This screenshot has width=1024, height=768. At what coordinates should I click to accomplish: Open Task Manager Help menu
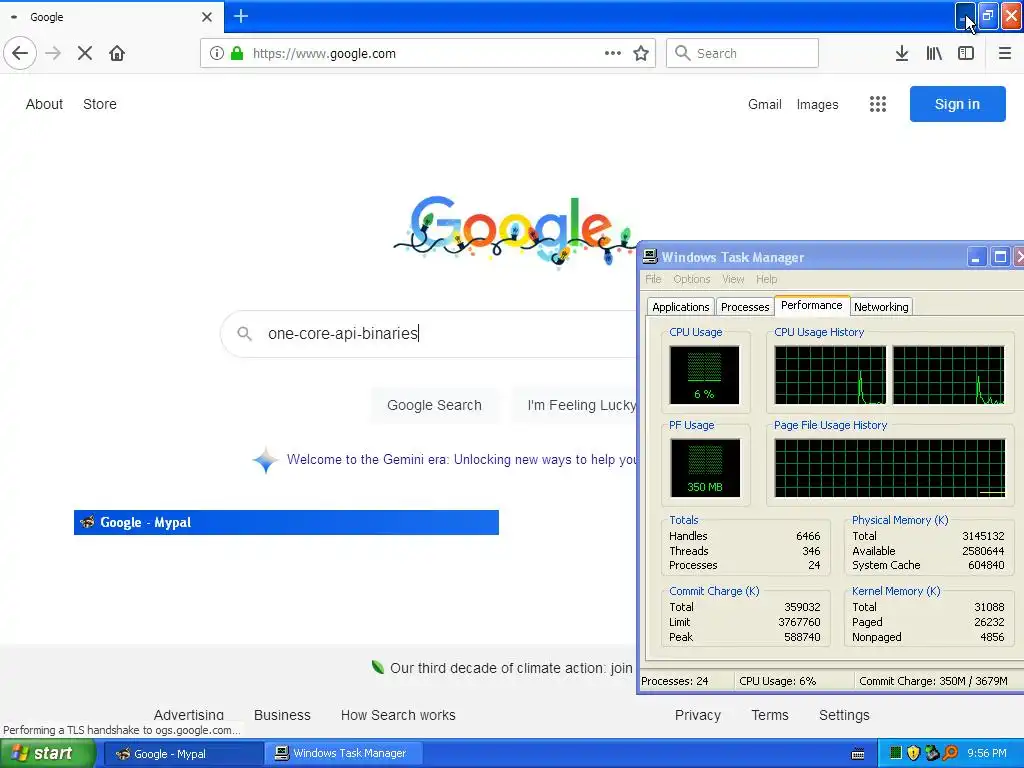(767, 280)
